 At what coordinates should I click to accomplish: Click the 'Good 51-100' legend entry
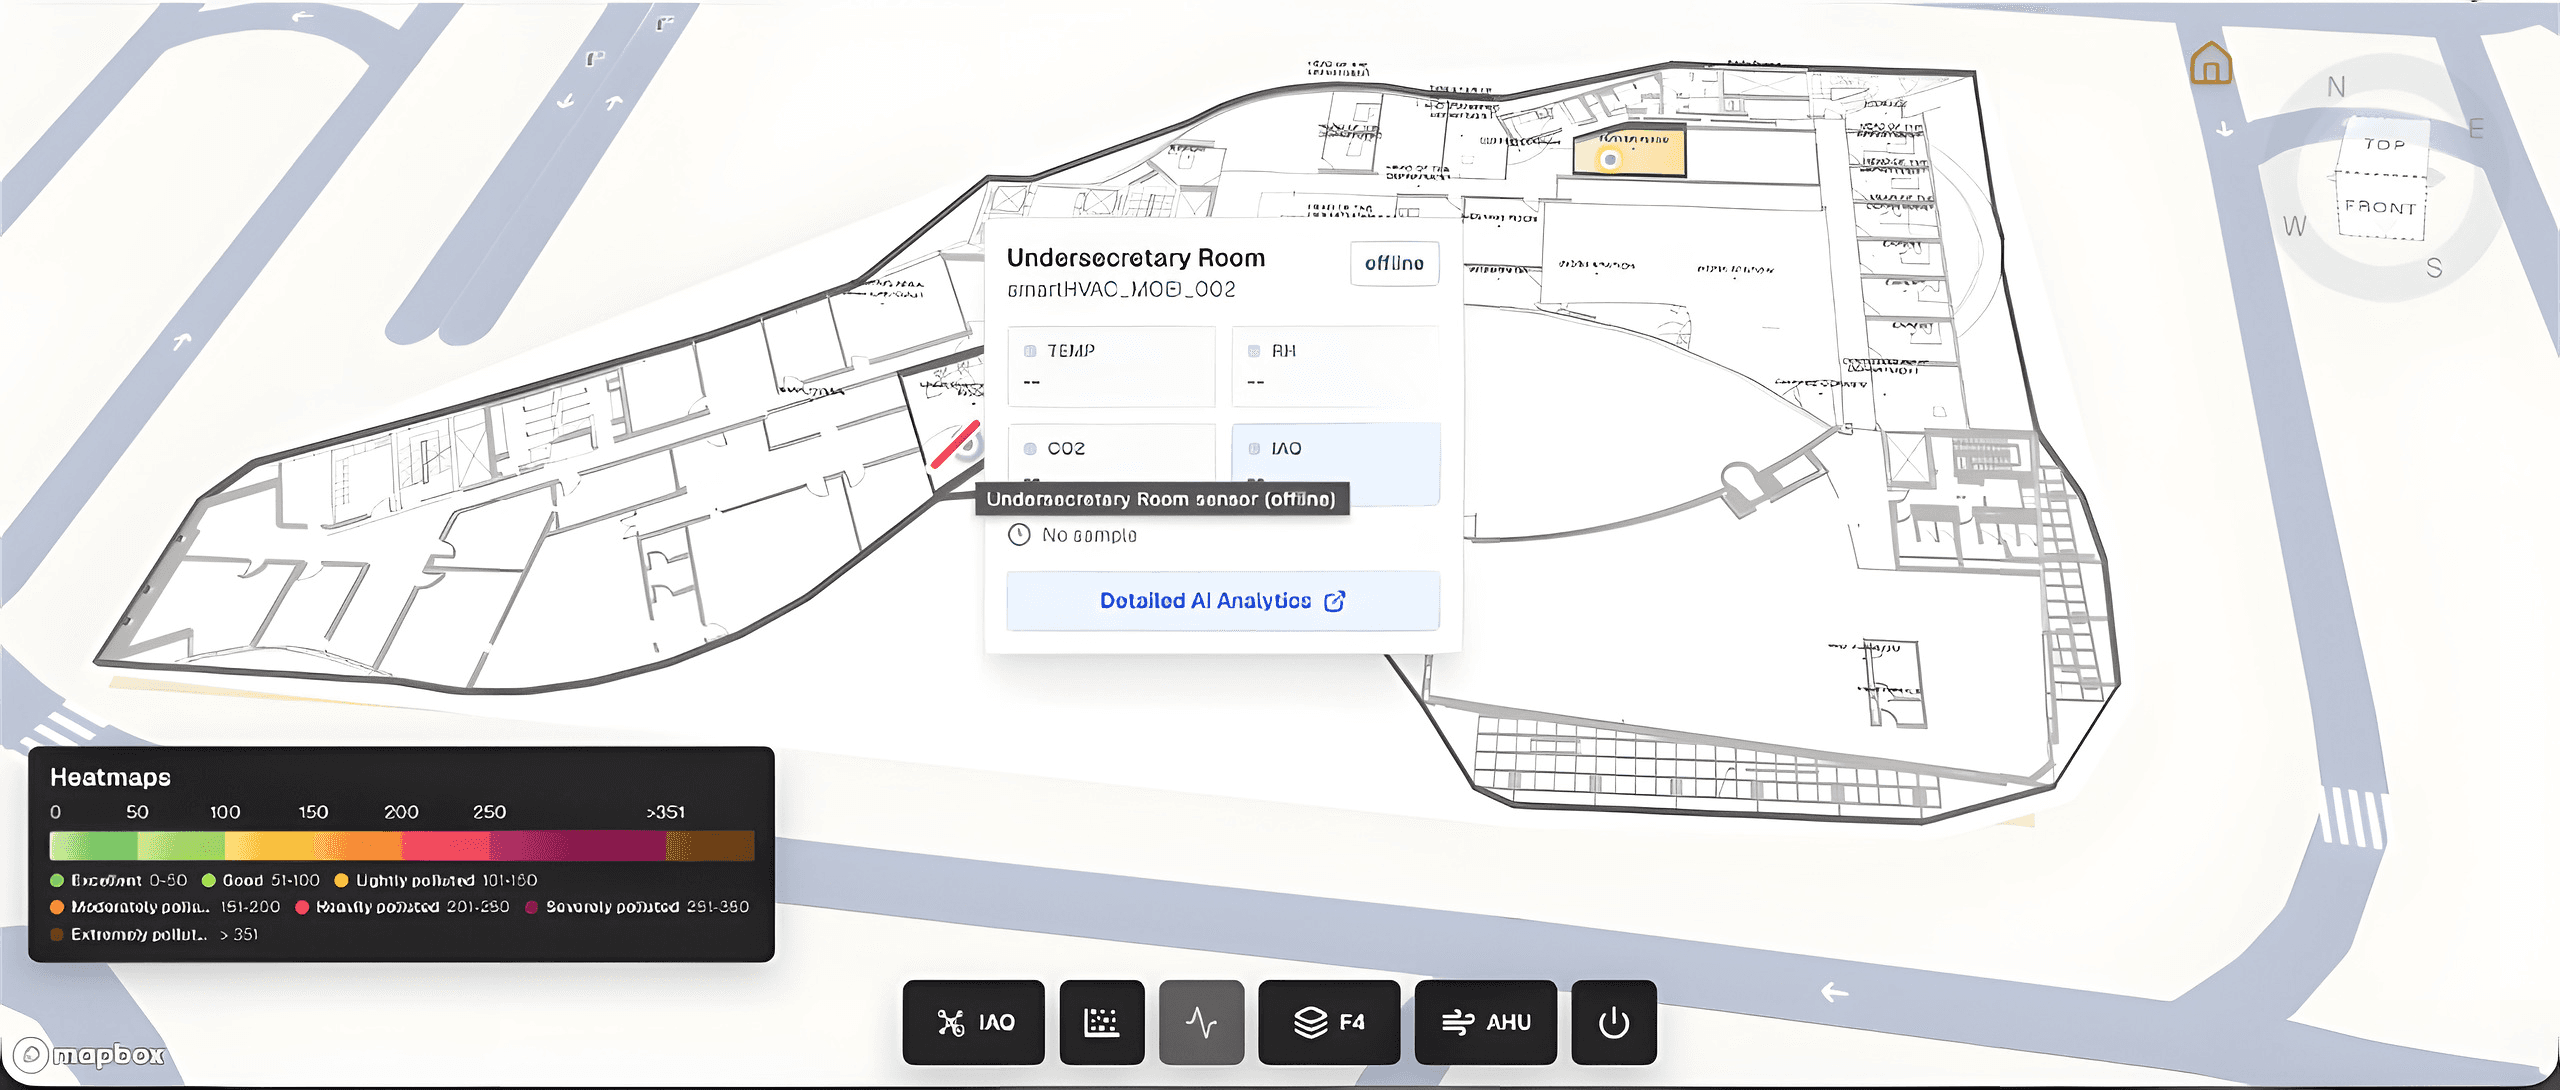click(261, 880)
